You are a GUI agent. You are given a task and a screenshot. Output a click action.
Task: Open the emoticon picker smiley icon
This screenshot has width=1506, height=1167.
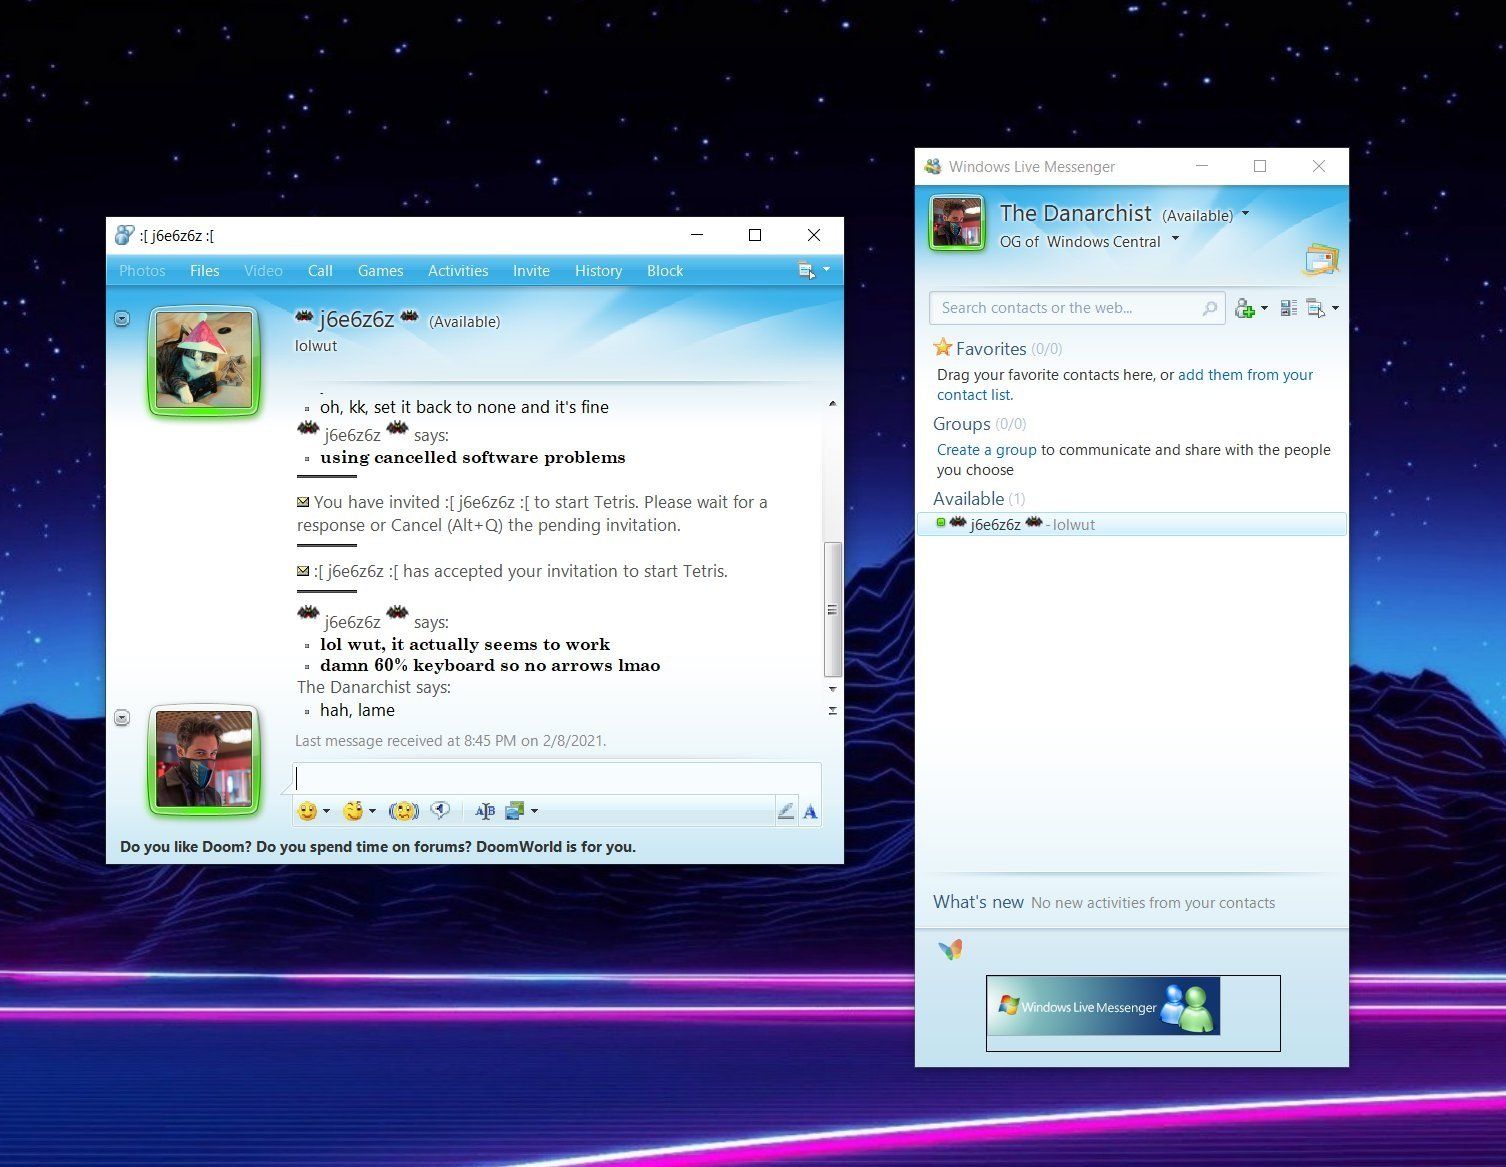(307, 811)
